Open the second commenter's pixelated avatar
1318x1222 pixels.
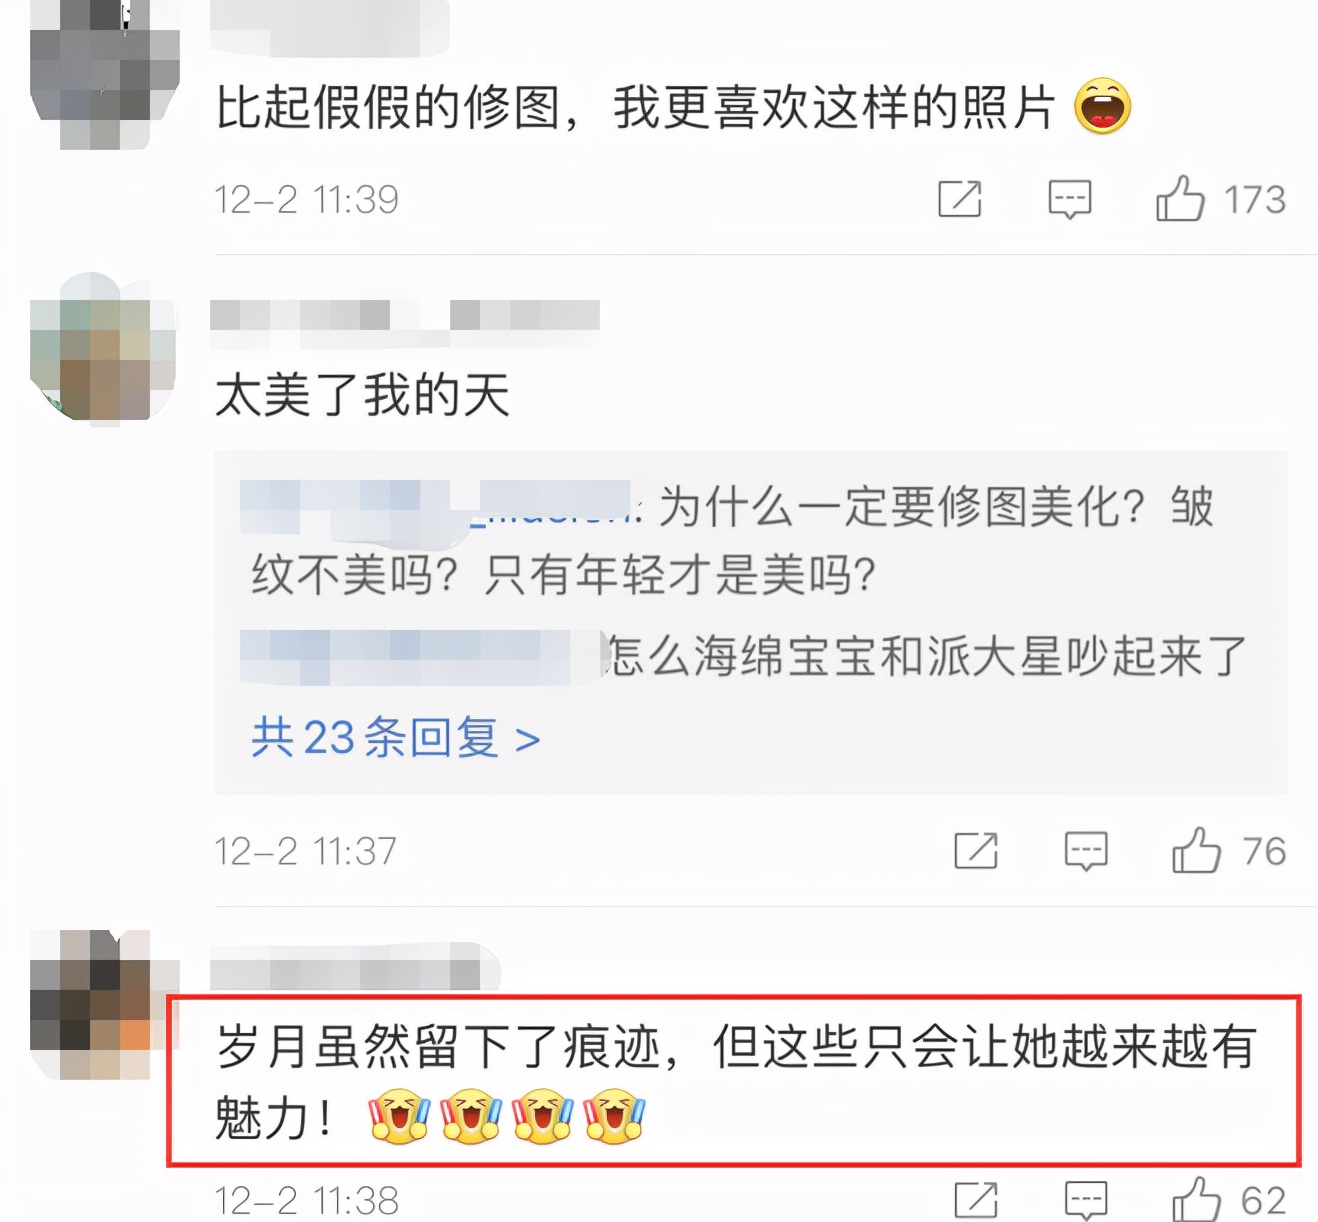[x=103, y=347]
